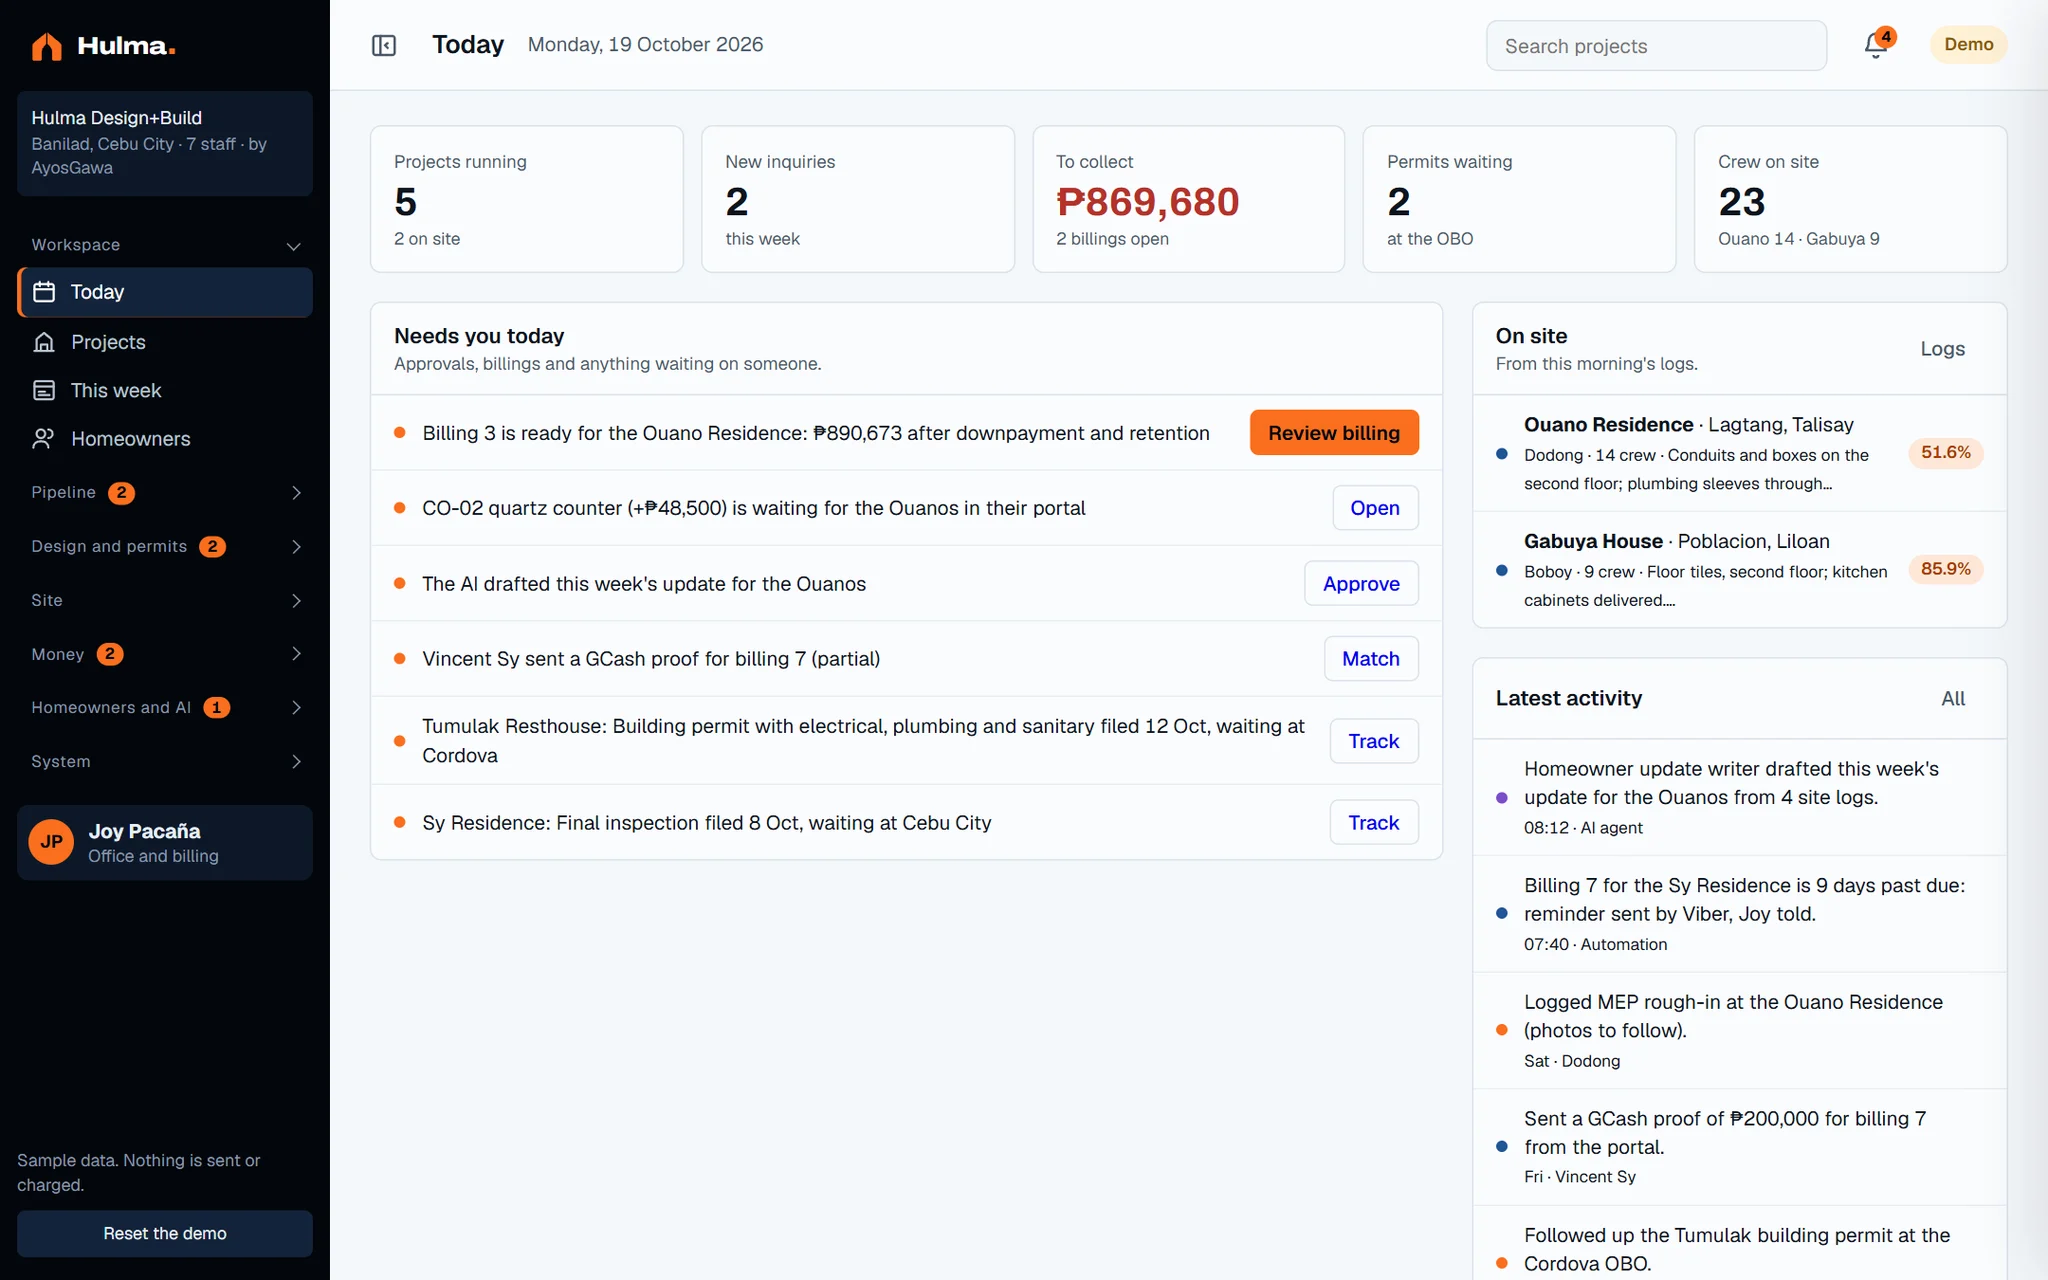
Task: Select the Homeowners menu item
Action: (x=165, y=439)
